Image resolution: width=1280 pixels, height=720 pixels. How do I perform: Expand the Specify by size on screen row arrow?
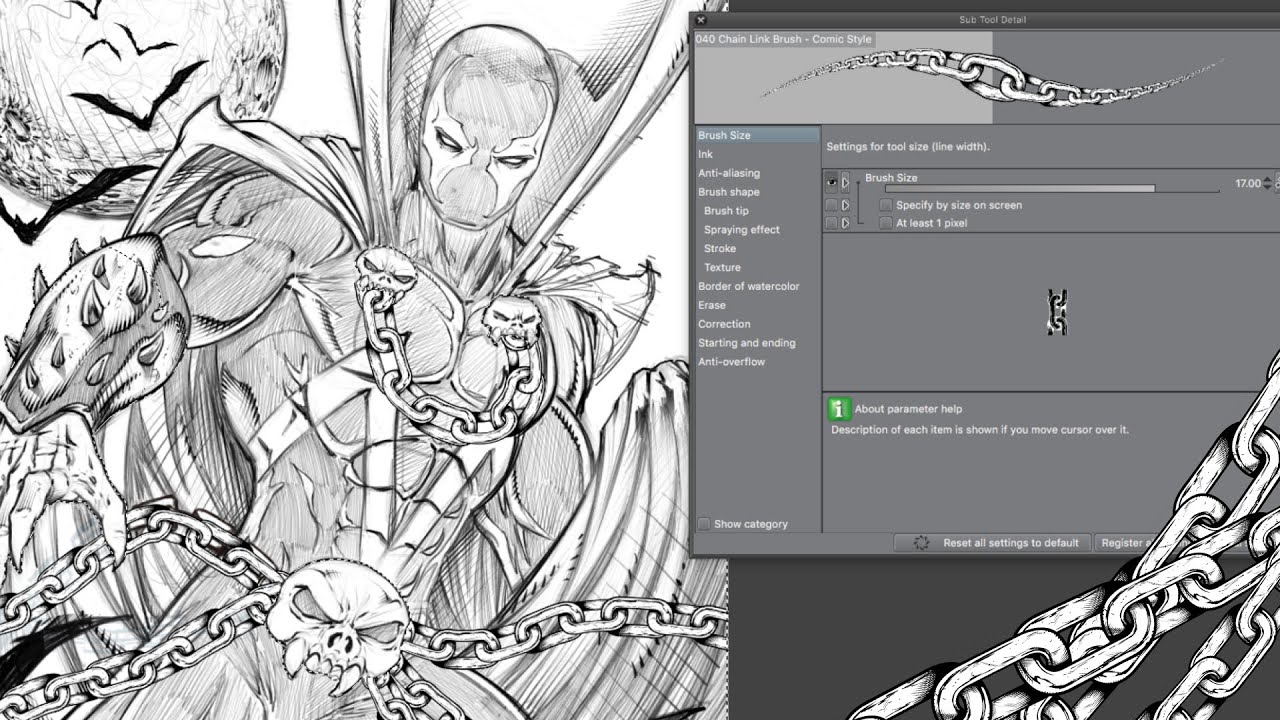[x=845, y=205]
